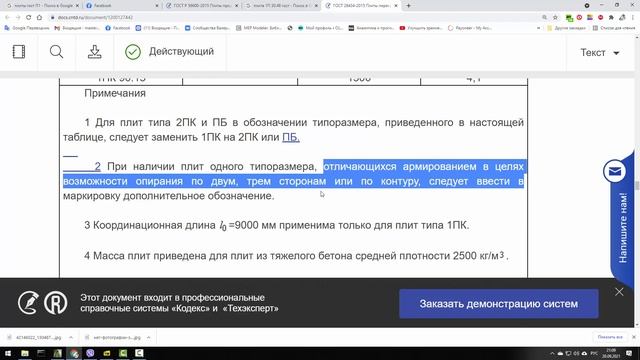This screenshot has width=640, height=360.
Task: Click the note 3 Координационная длина text
Action: pos(277,225)
